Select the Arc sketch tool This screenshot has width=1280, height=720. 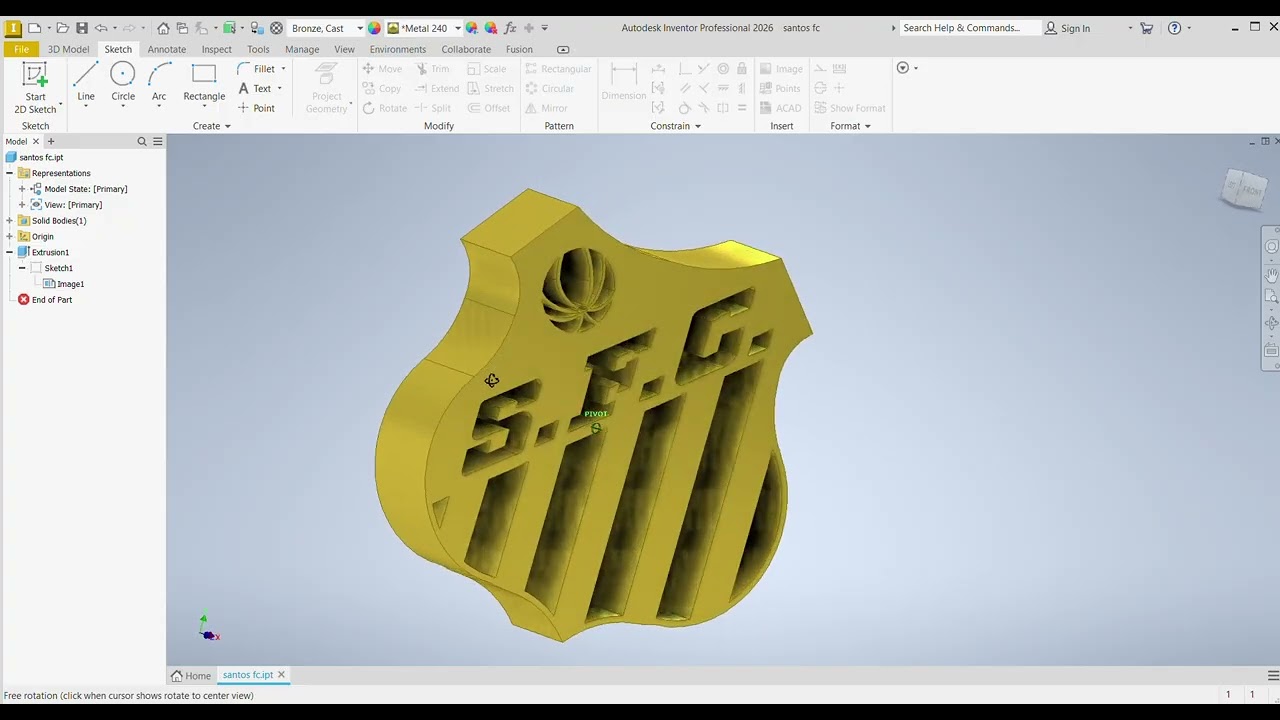(159, 84)
